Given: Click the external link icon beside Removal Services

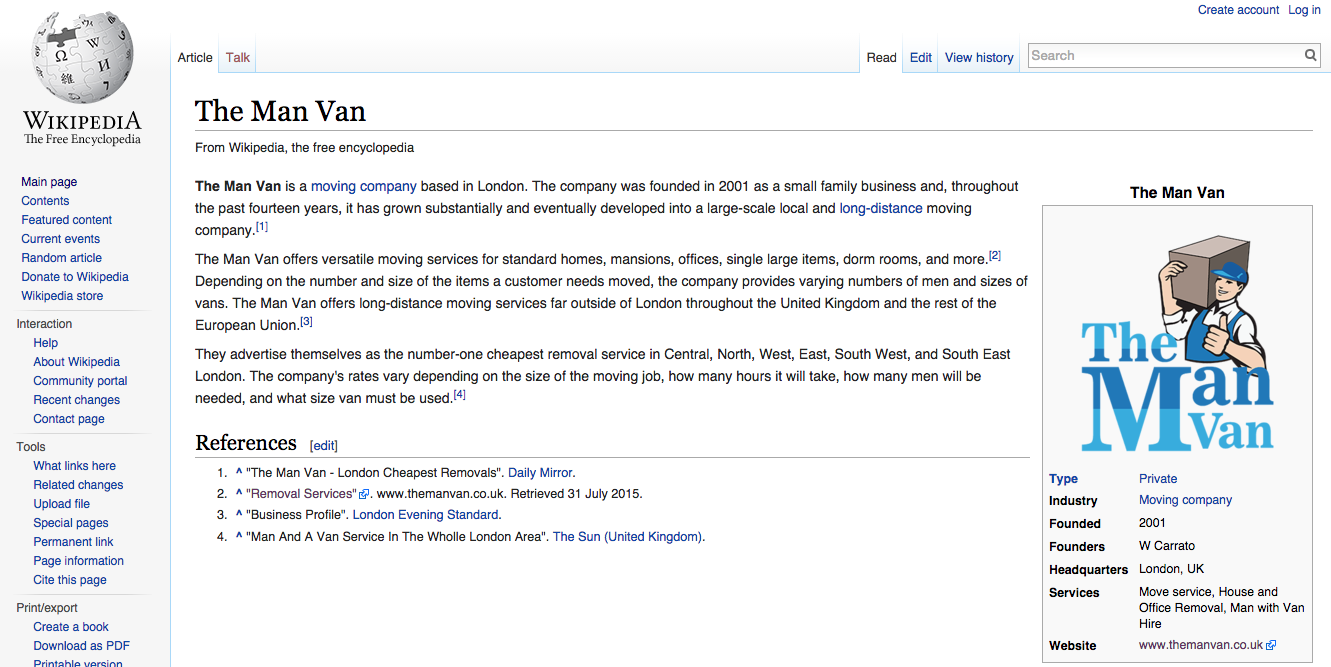Looking at the screenshot, I should (365, 494).
